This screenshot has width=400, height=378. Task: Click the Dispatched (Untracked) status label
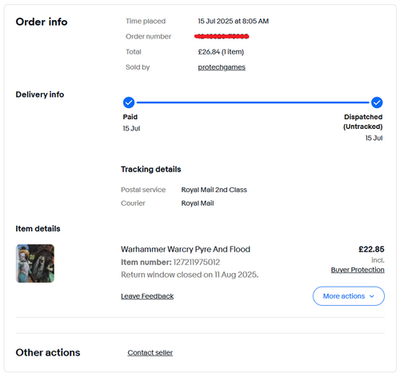pyautogui.click(x=363, y=122)
